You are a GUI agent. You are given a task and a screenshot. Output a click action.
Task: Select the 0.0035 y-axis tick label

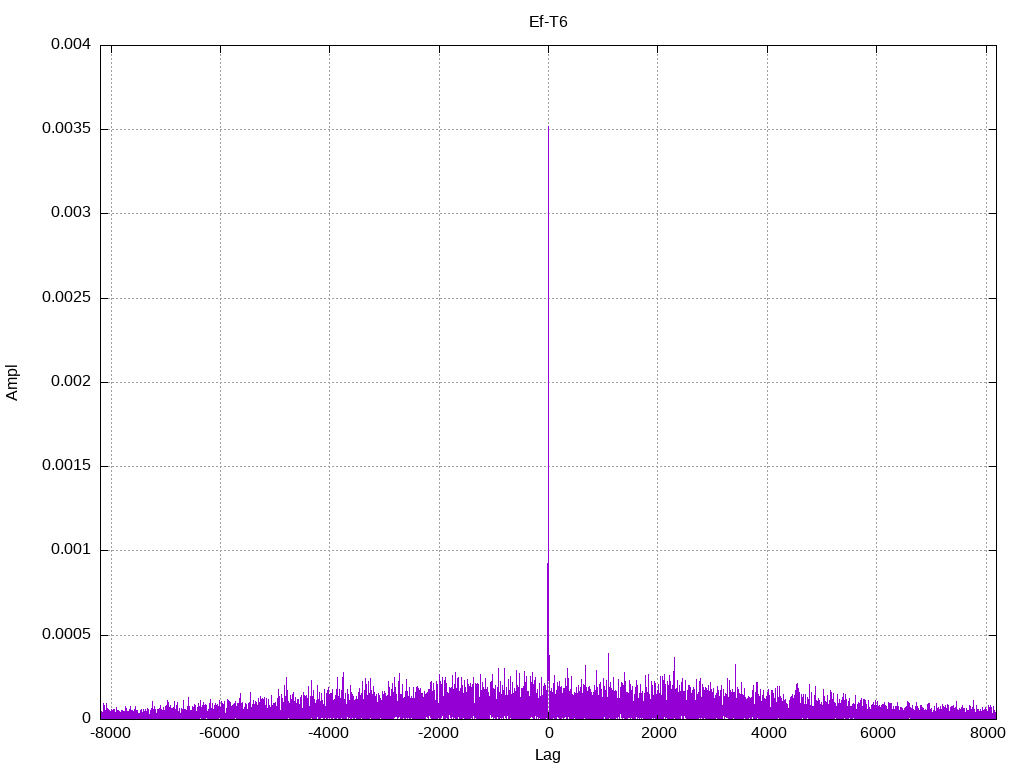[x=66, y=129]
